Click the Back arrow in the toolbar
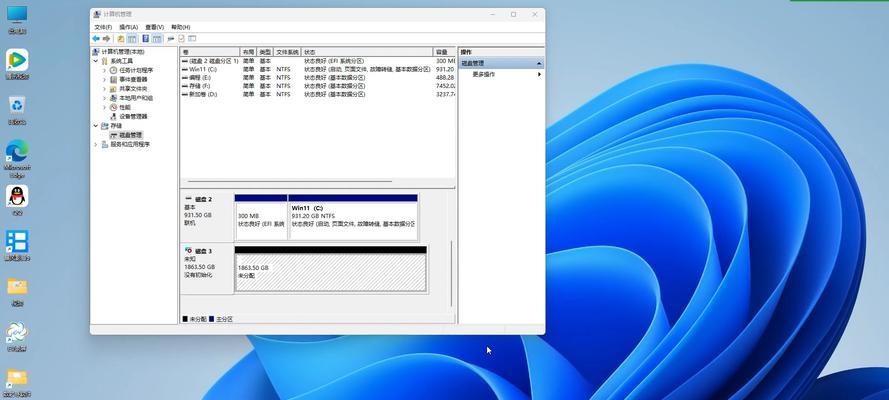Viewport: 889px width, 400px height. tap(96, 39)
